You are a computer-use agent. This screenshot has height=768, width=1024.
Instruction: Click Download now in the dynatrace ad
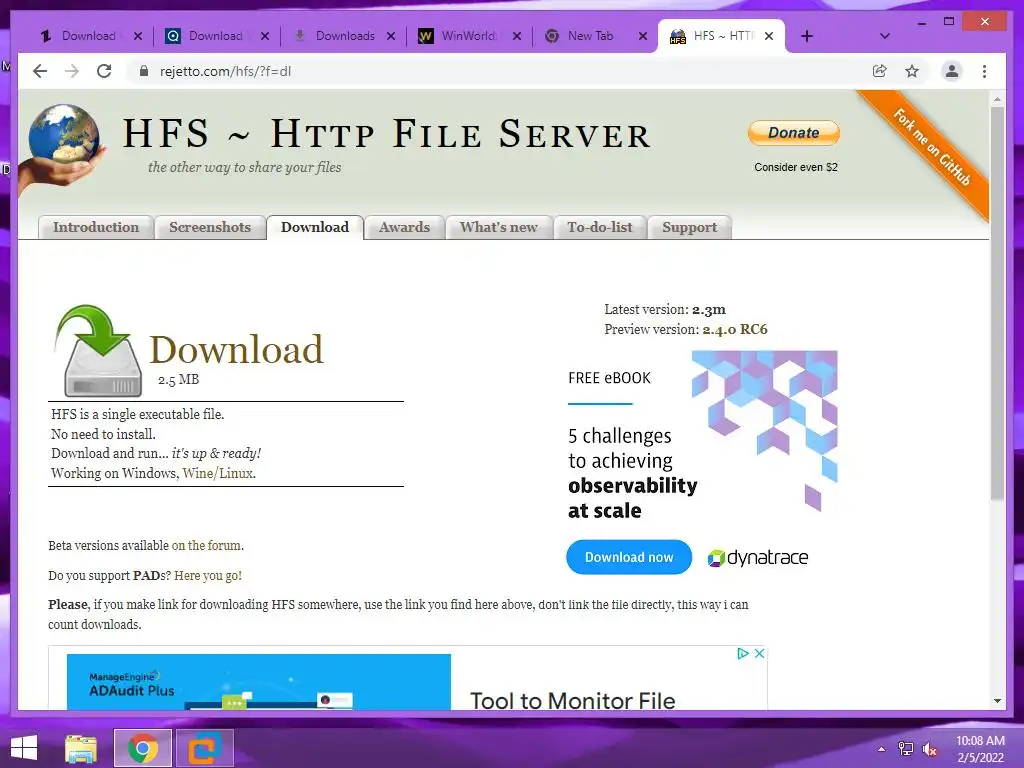click(629, 557)
